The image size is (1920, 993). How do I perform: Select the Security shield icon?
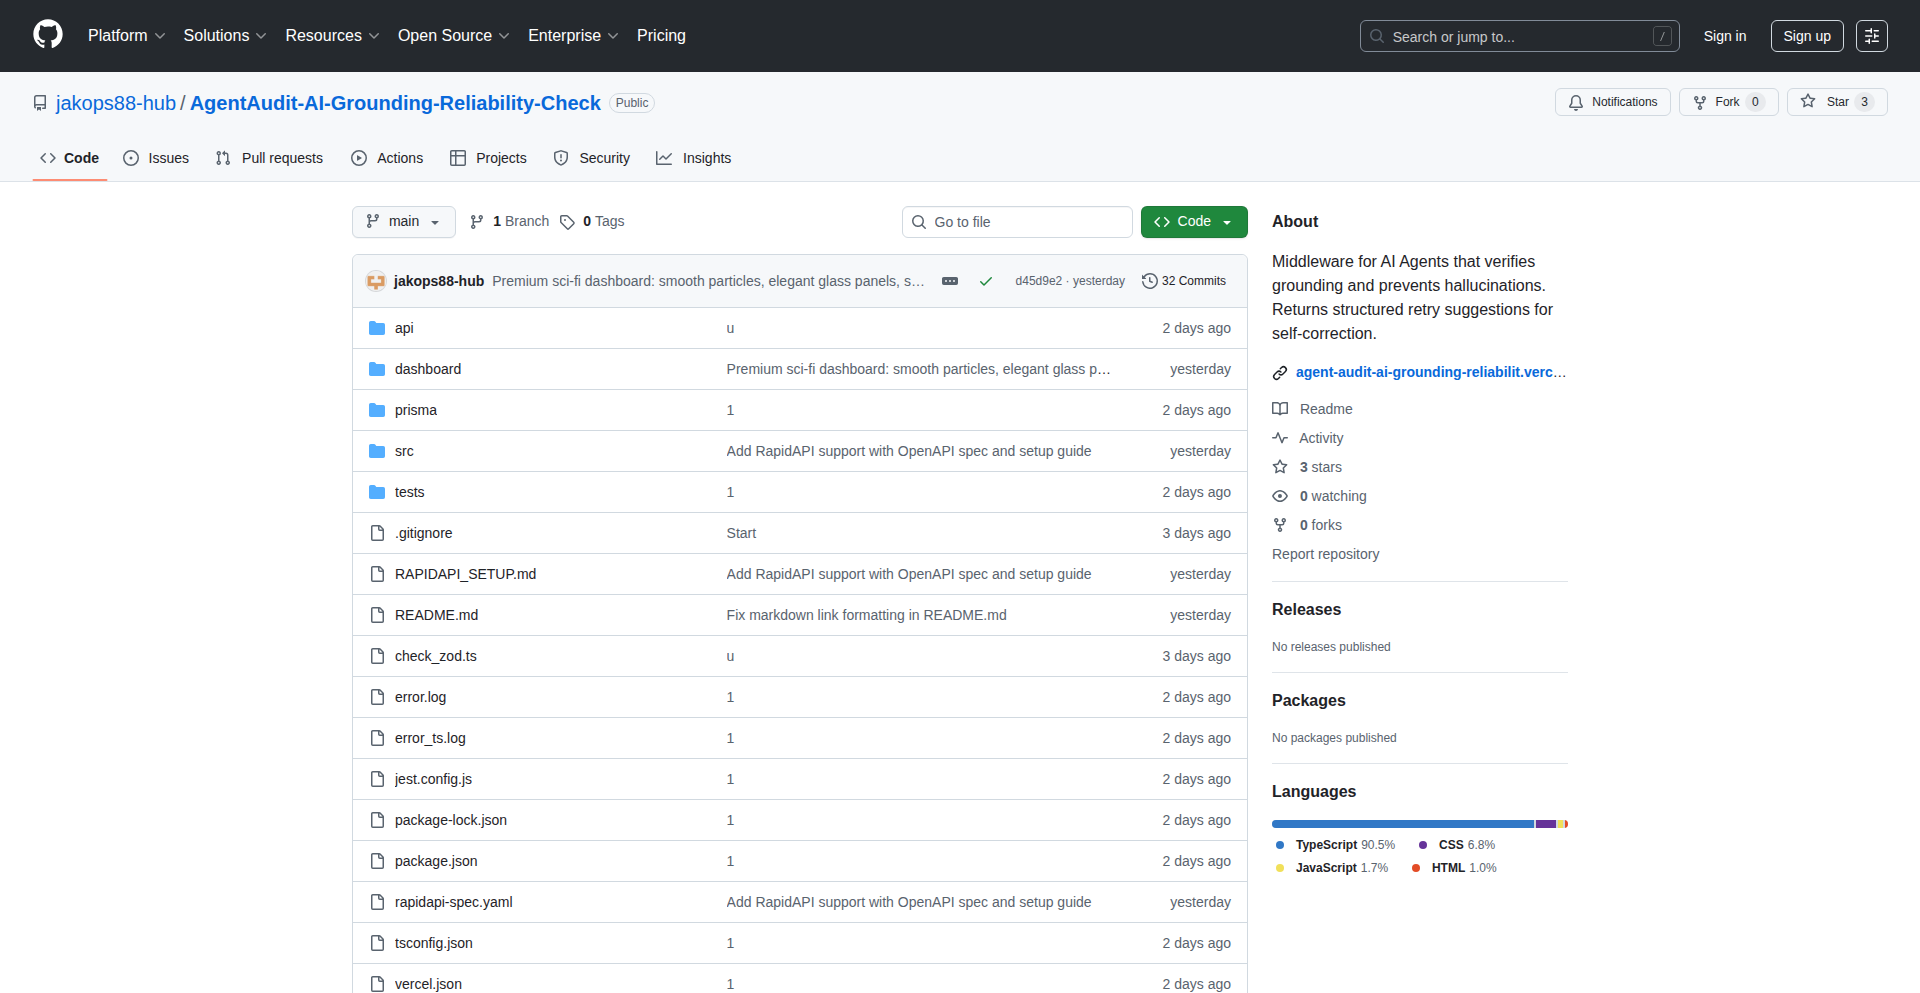(x=561, y=158)
